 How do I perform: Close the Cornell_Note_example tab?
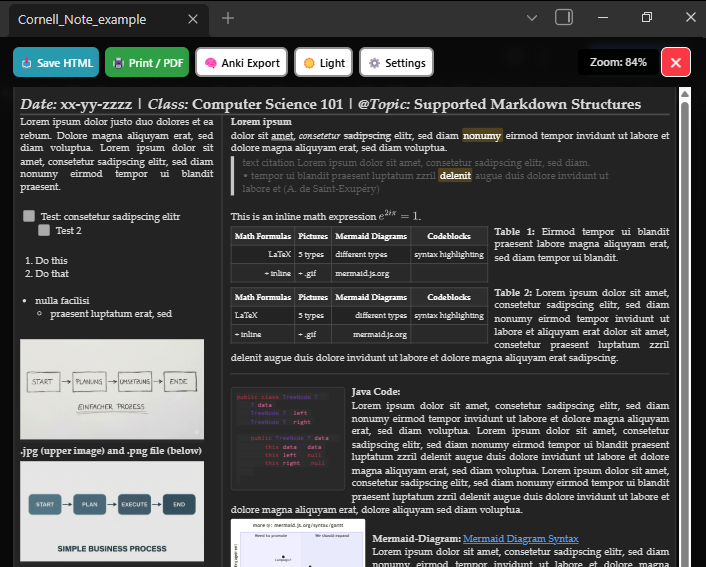point(192,19)
